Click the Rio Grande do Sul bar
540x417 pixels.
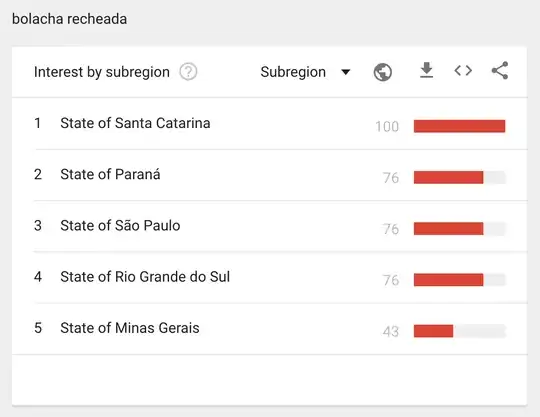[448, 280]
